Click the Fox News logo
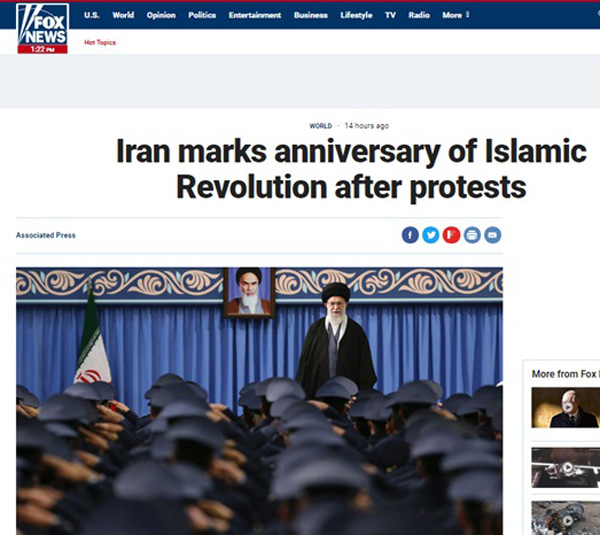 pos(42,28)
